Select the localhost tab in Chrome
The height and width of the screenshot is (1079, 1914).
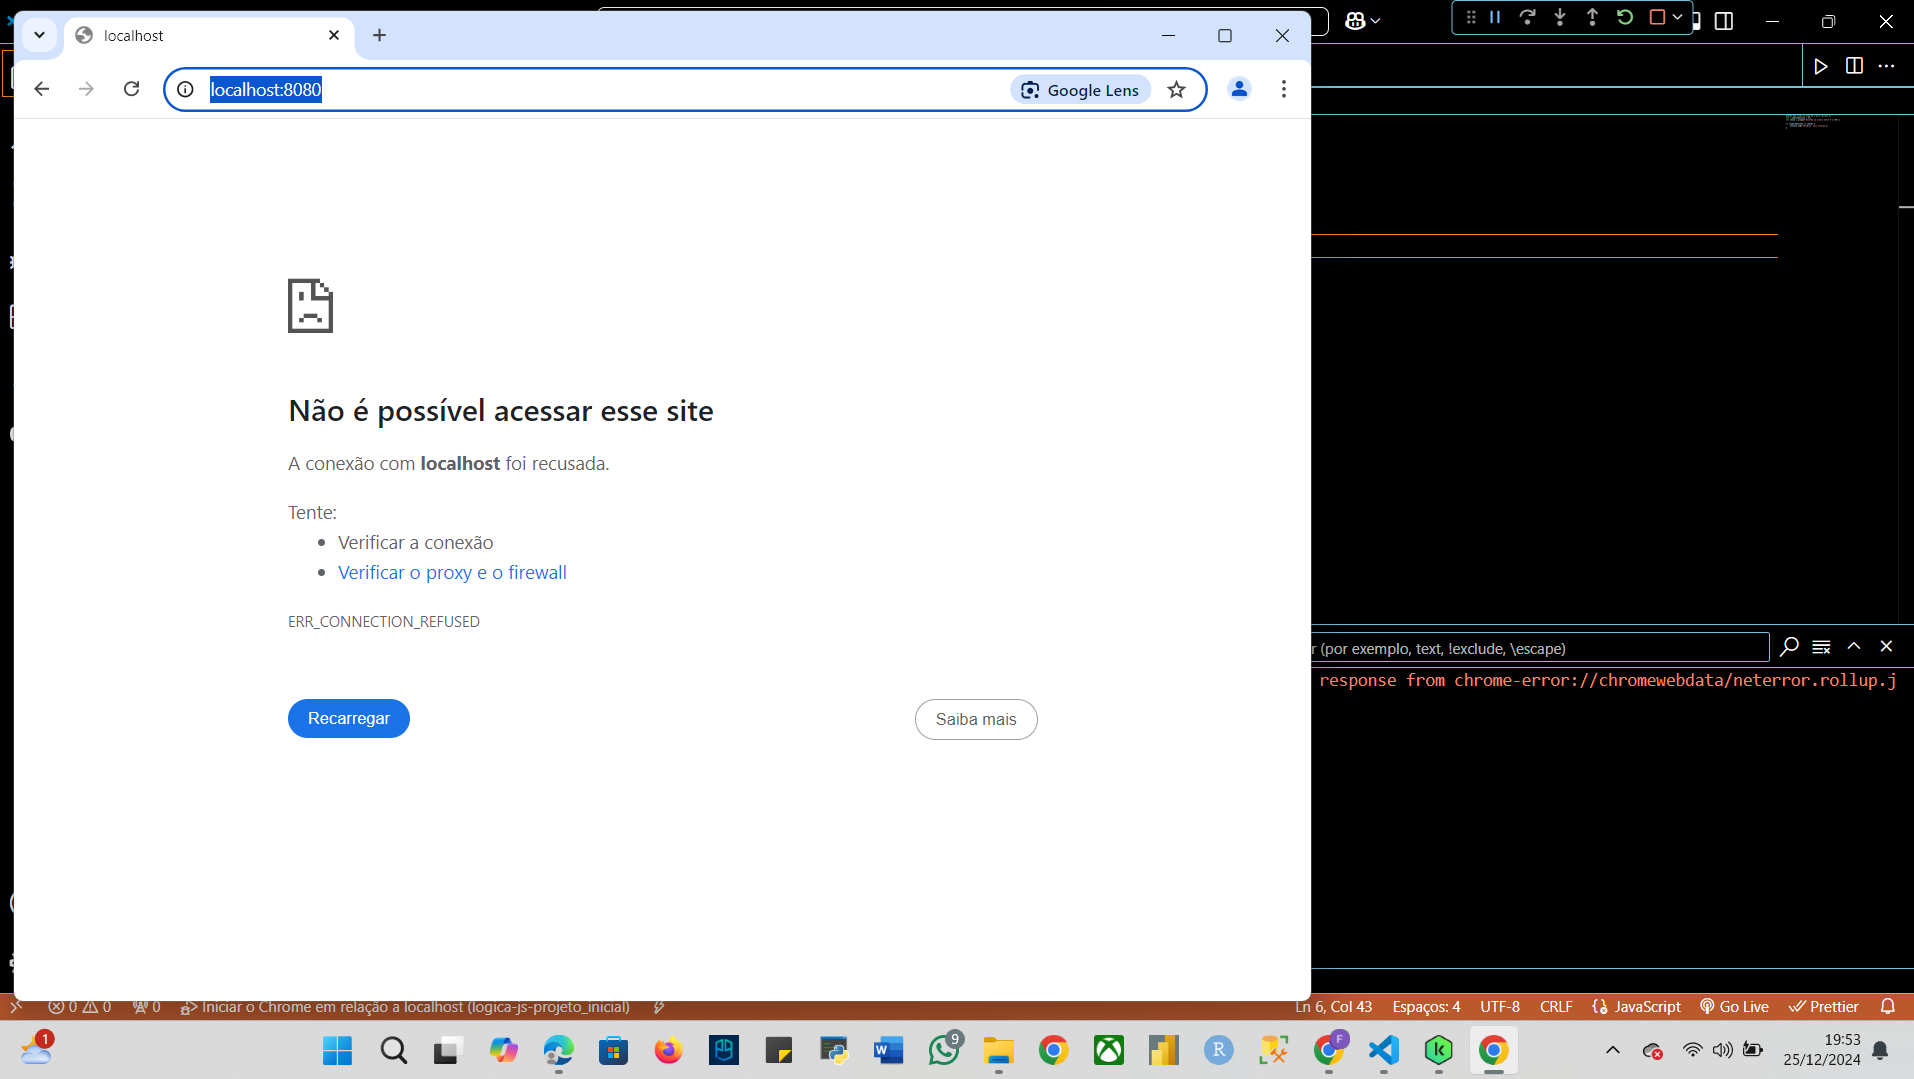[209, 35]
